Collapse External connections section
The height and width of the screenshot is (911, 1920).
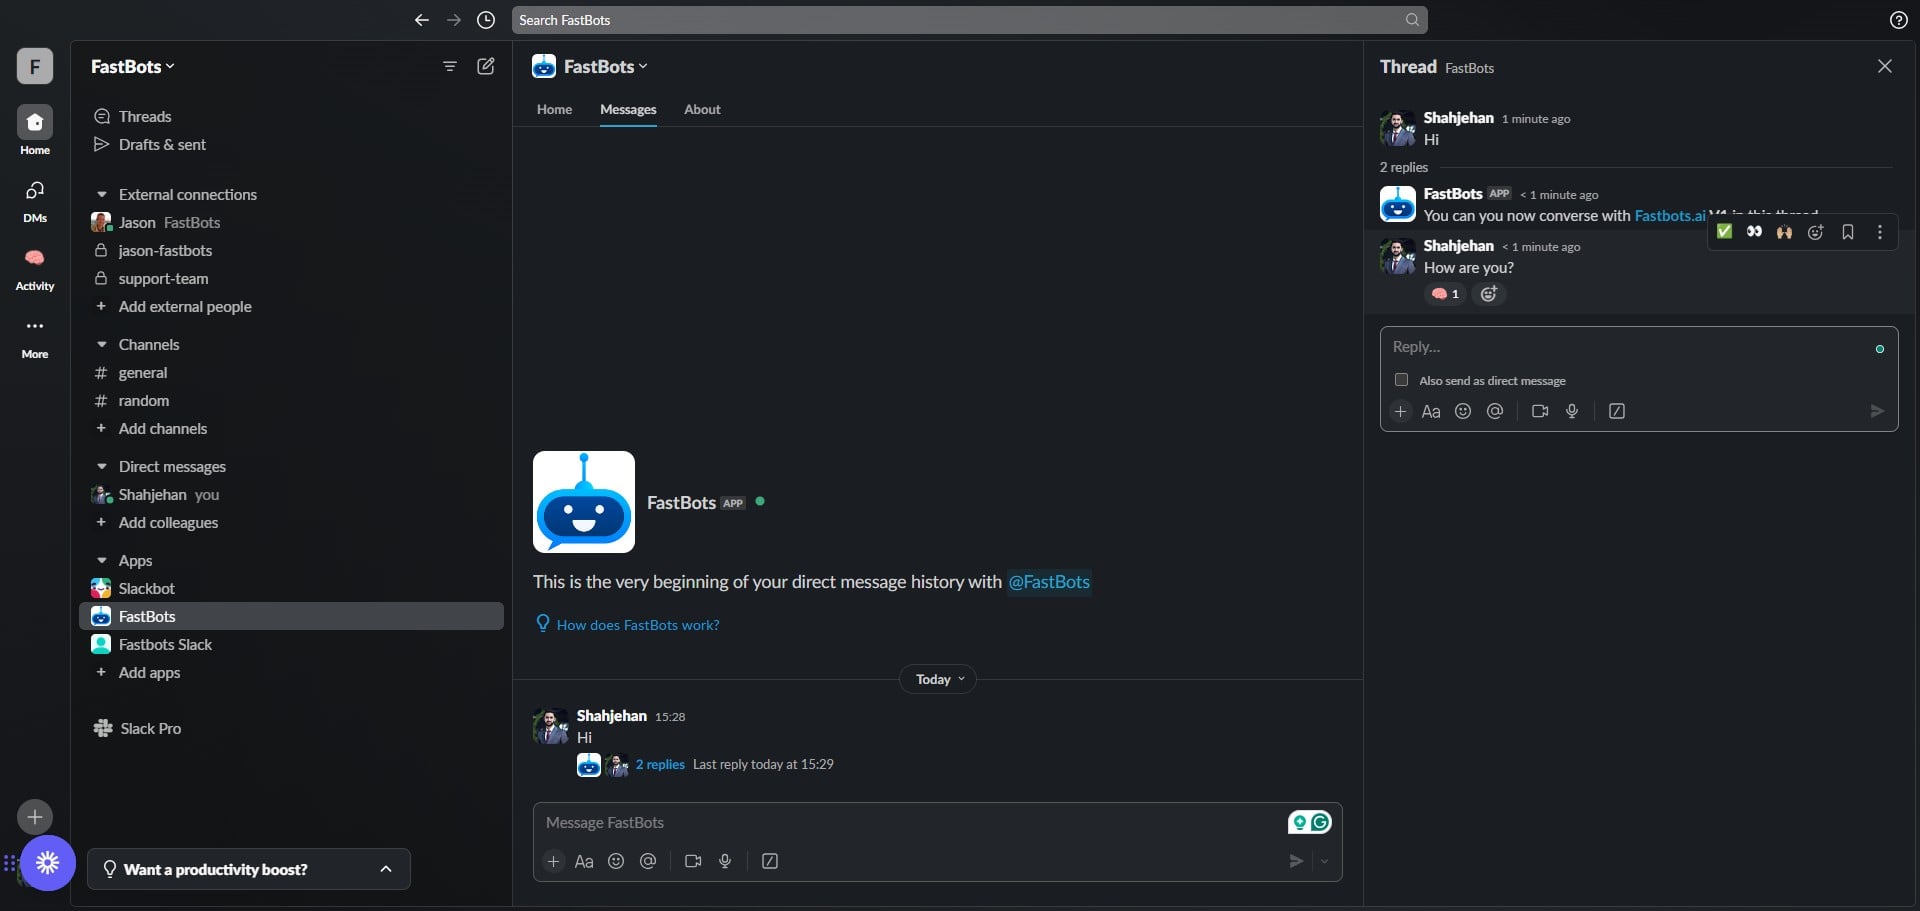(x=101, y=194)
